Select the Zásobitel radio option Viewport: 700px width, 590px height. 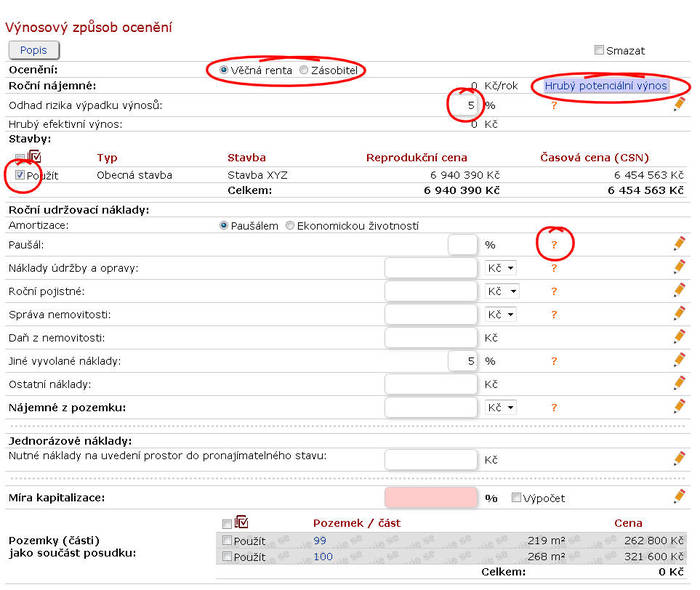pos(304,70)
